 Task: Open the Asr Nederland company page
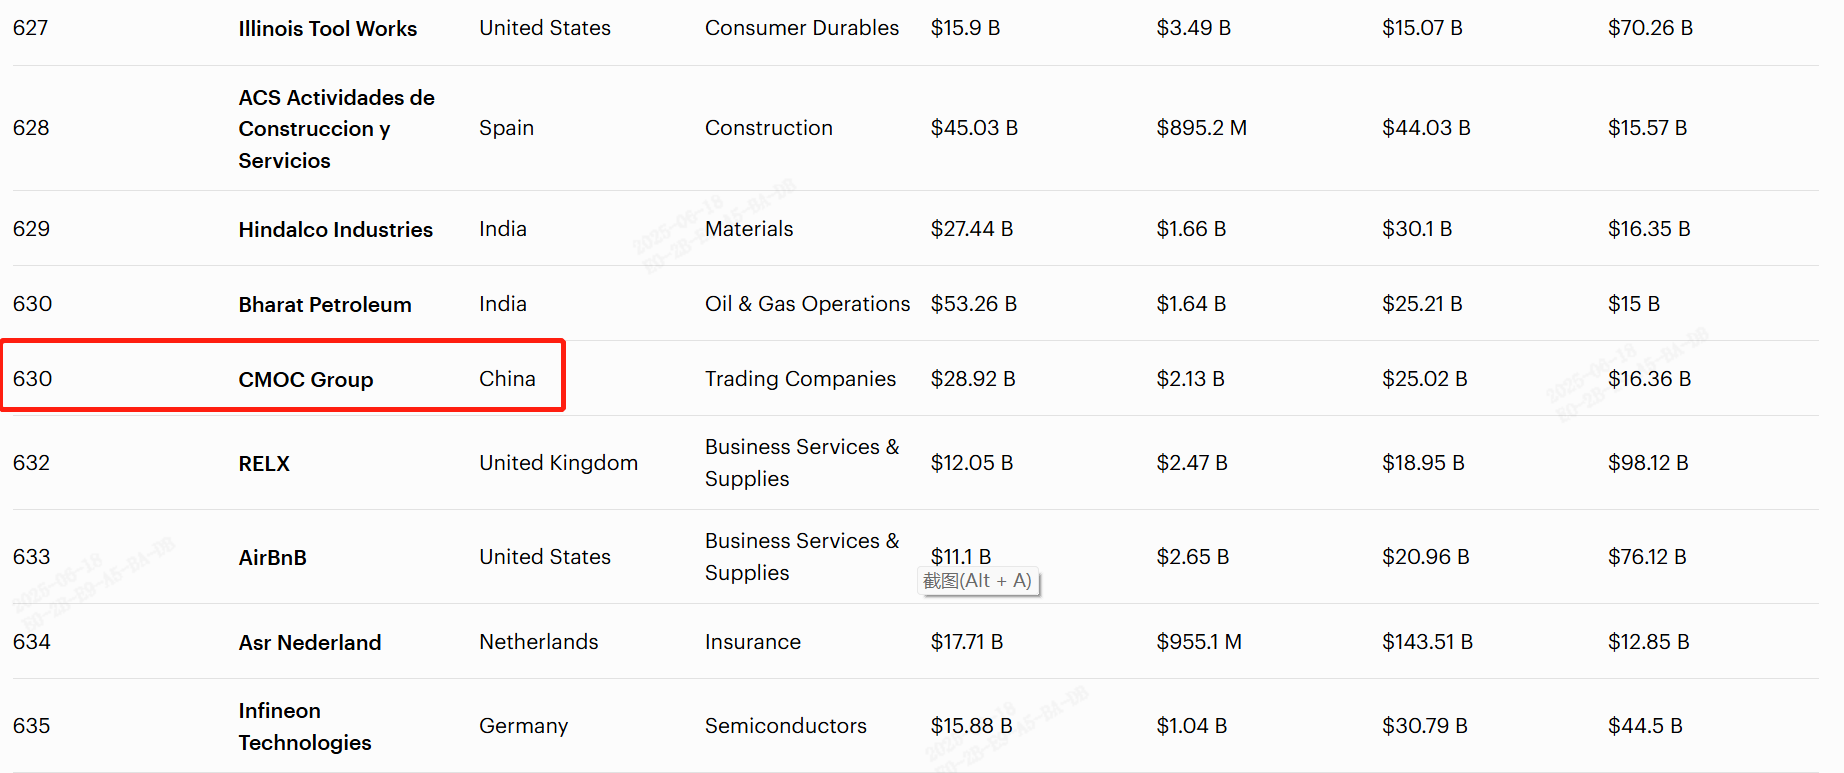[x=309, y=643]
